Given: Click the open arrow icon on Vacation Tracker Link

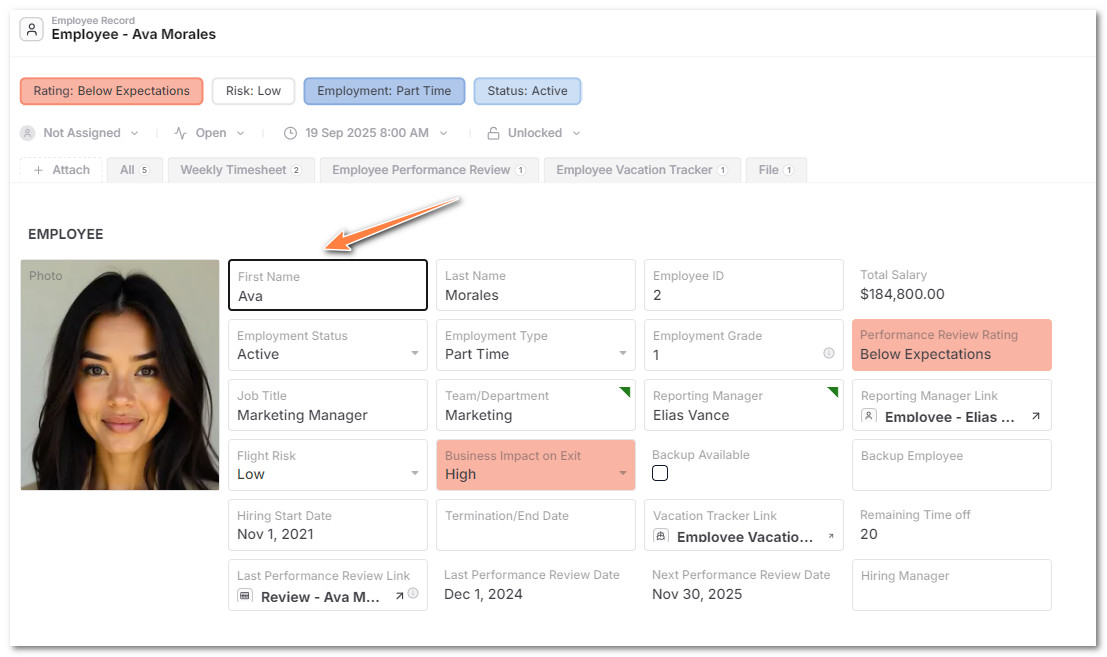Looking at the screenshot, I should [x=828, y=537].
